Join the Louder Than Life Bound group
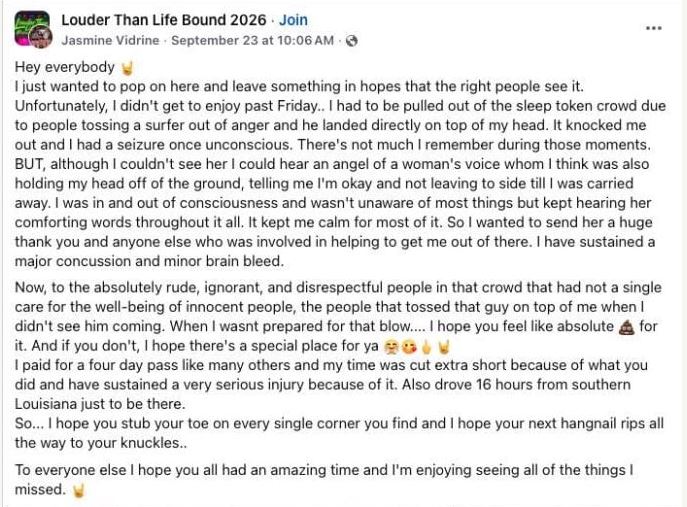The height and width of the screenshot is (507, 687). [x=293, y=20]
